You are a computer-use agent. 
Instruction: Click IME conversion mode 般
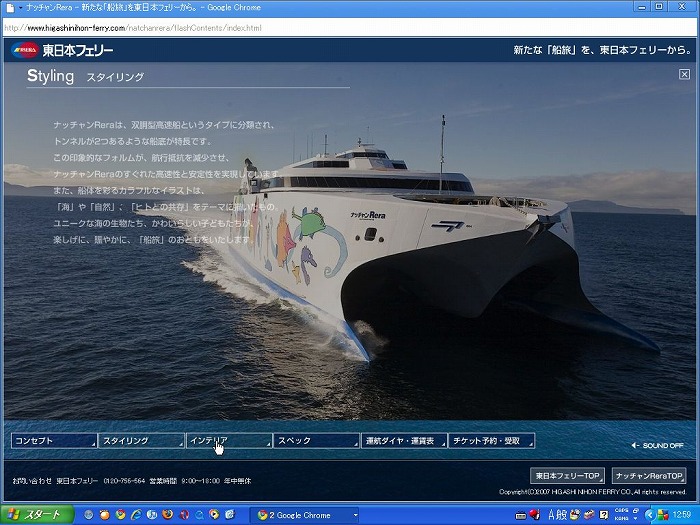pyautogui.click(x=562, y=515)
